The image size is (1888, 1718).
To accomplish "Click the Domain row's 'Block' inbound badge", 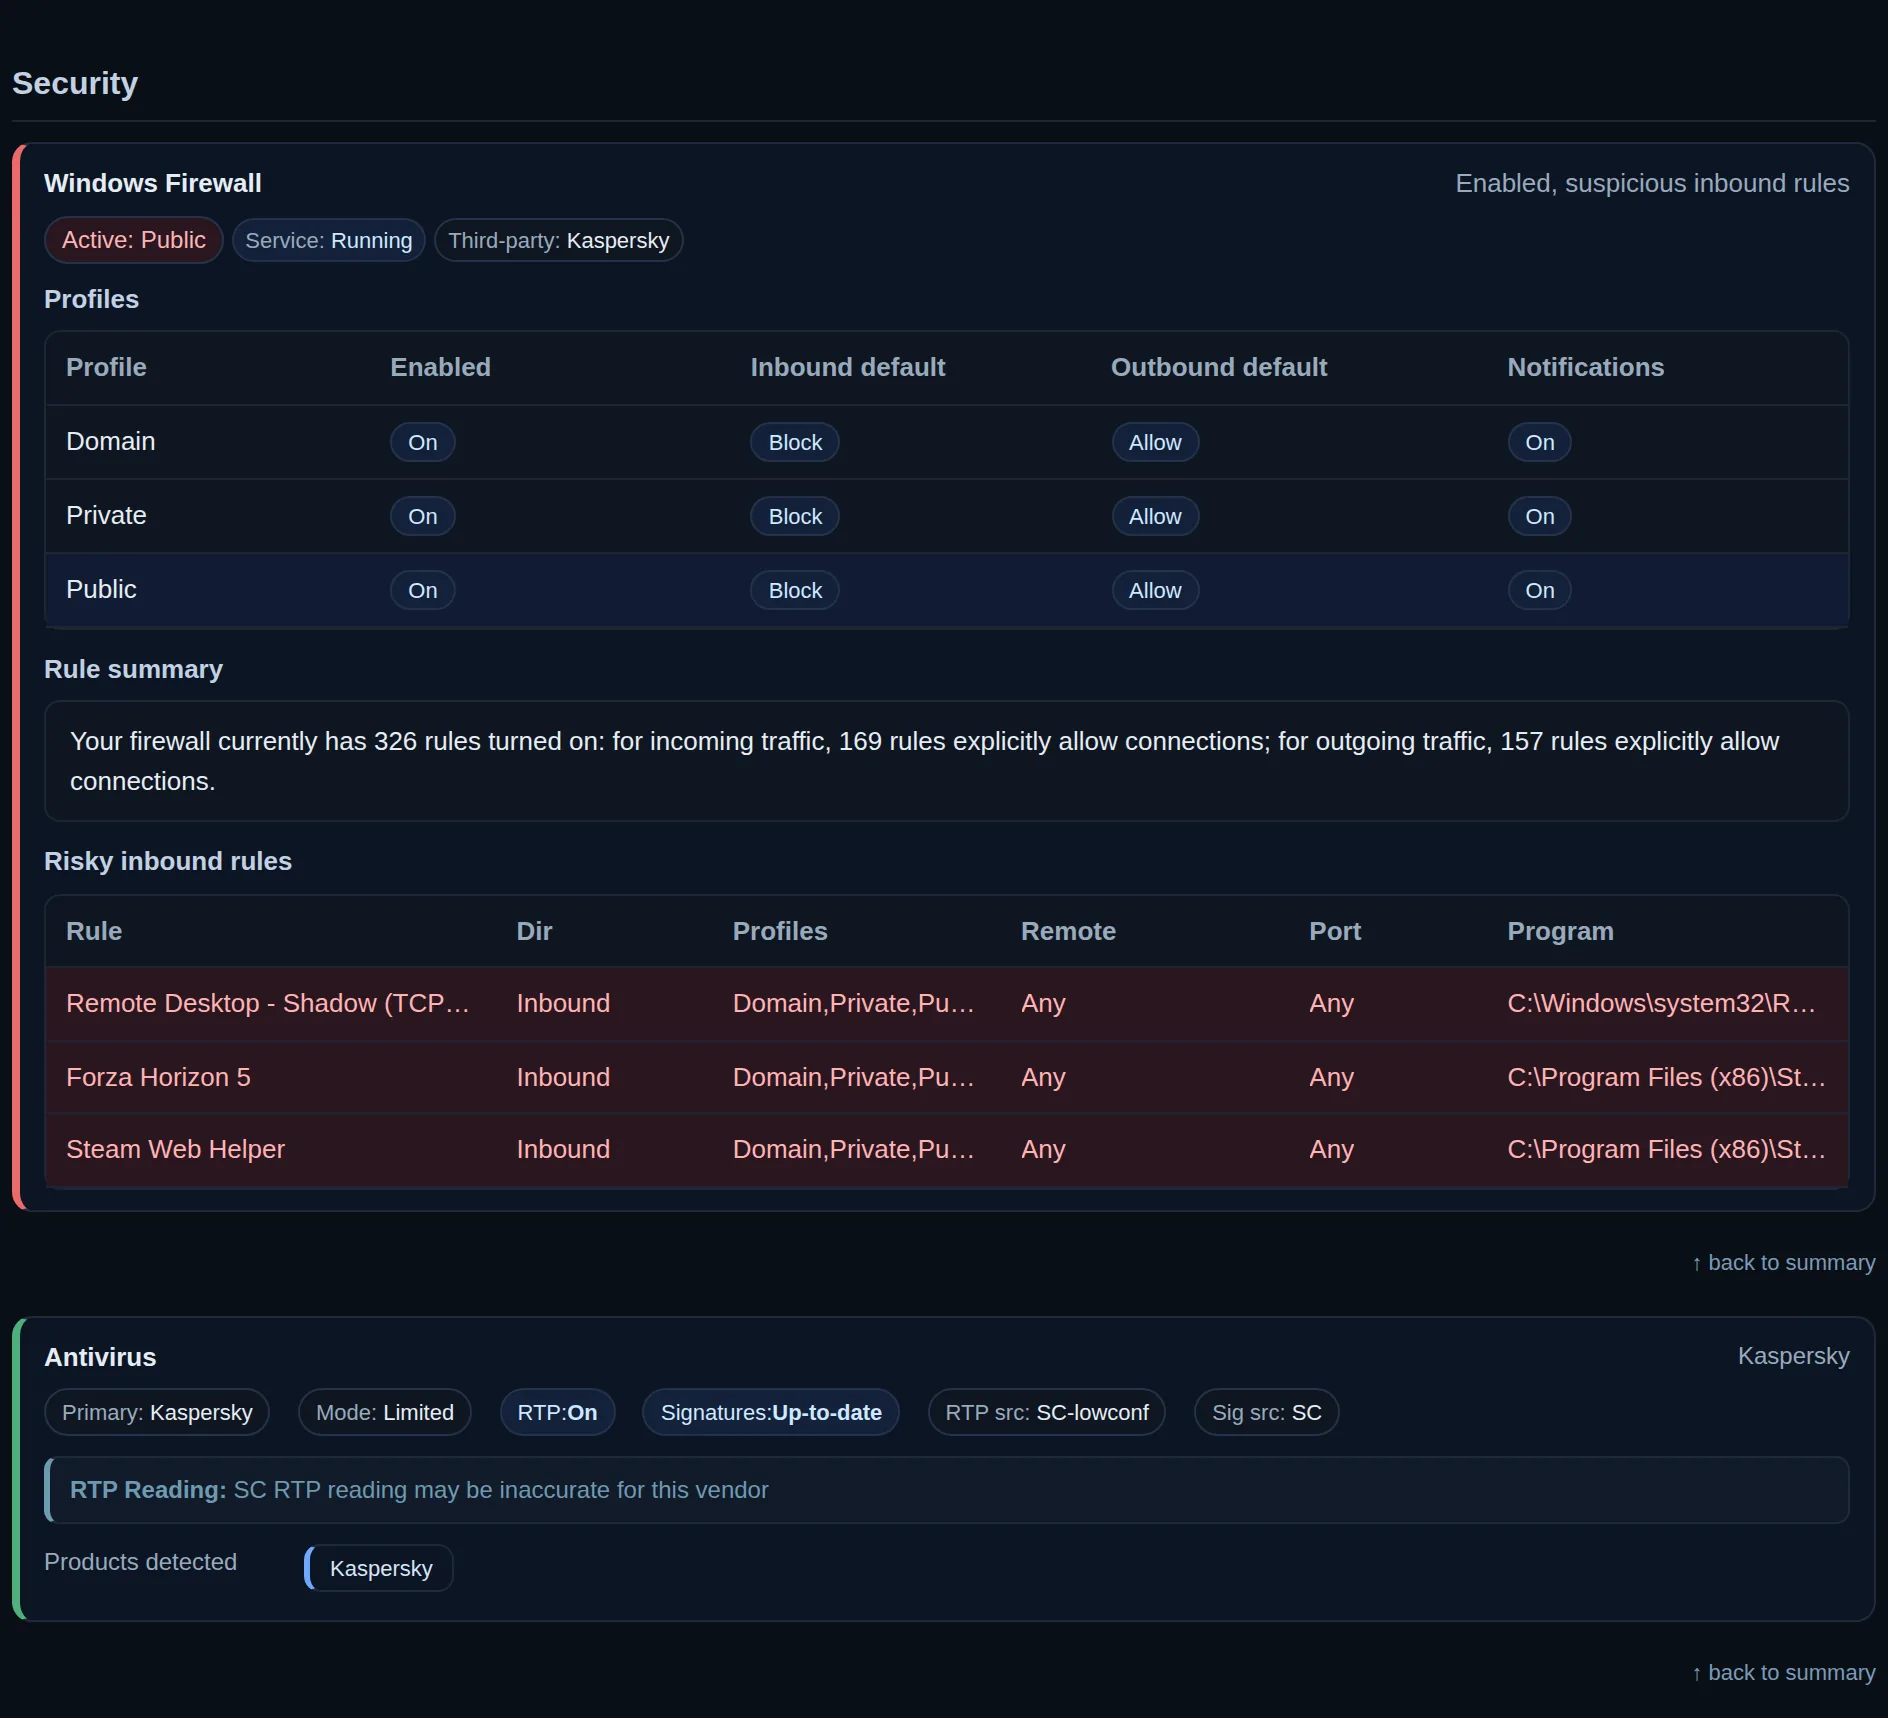I will [x=795, y=442].
